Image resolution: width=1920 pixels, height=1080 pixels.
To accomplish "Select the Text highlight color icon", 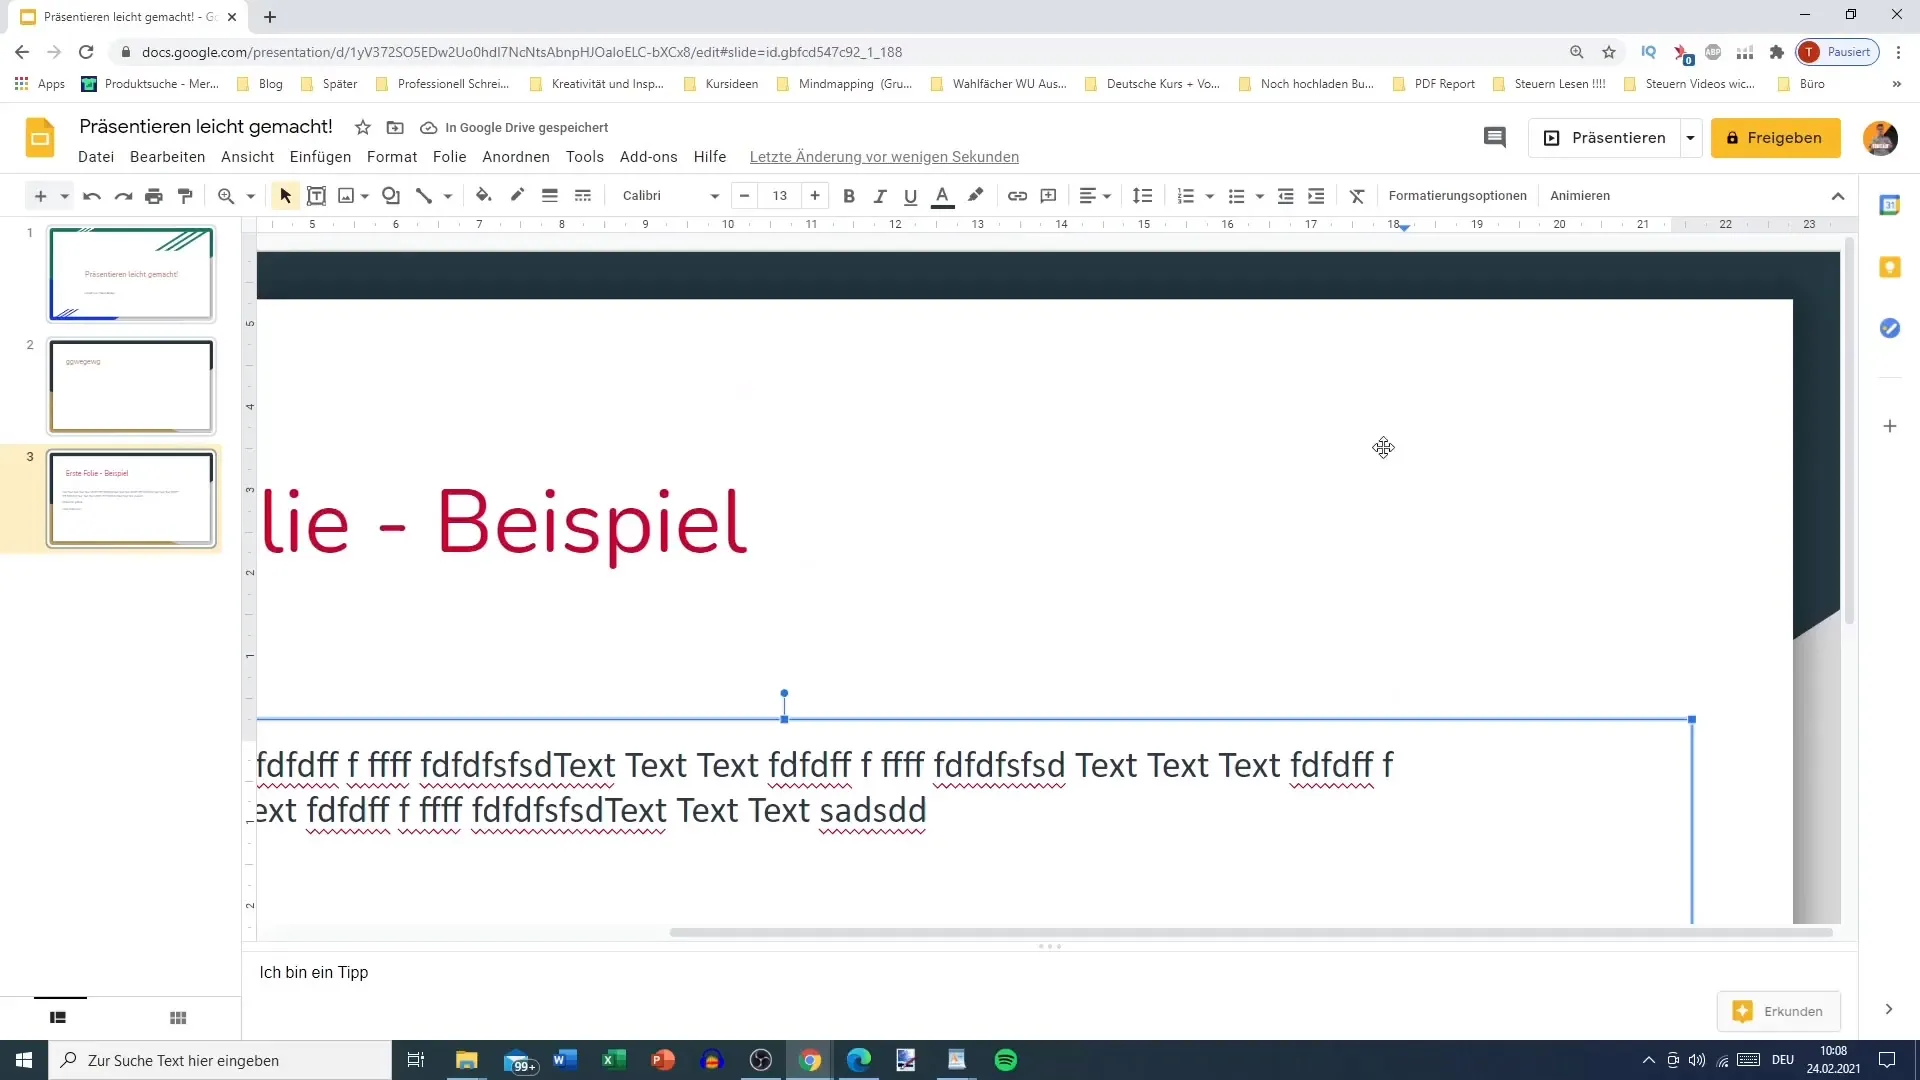I will point(978,195).
